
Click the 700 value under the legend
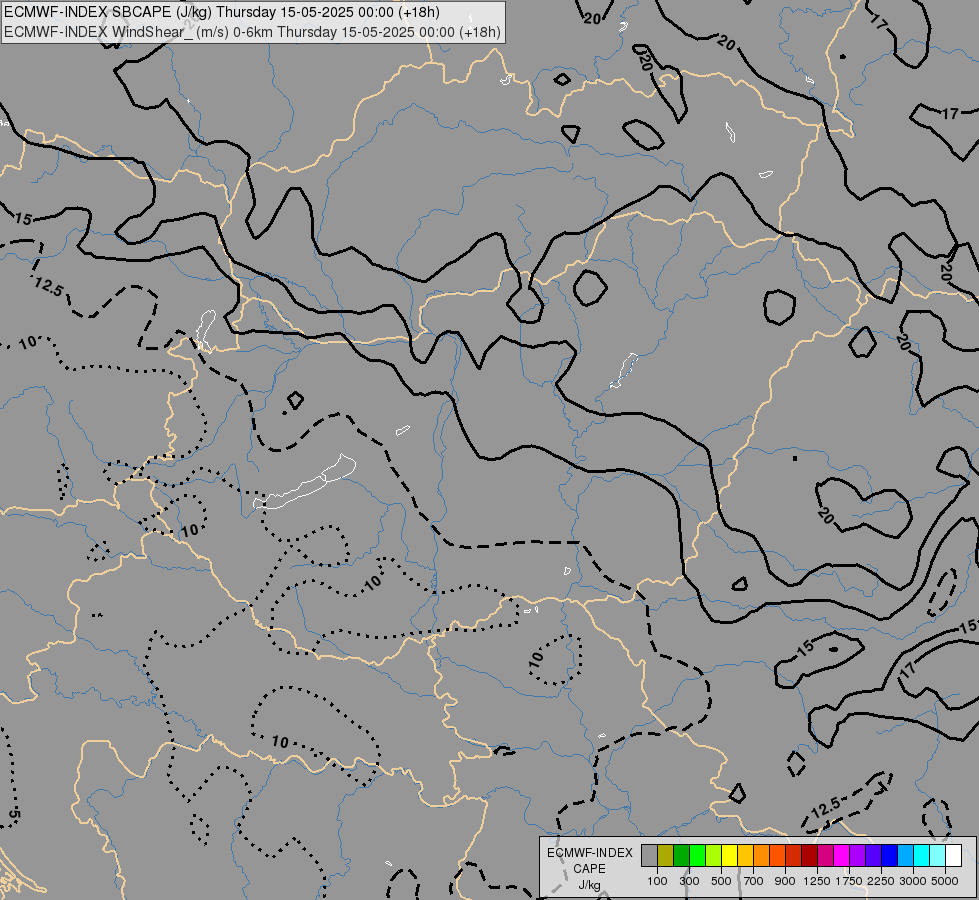point(754,881)
